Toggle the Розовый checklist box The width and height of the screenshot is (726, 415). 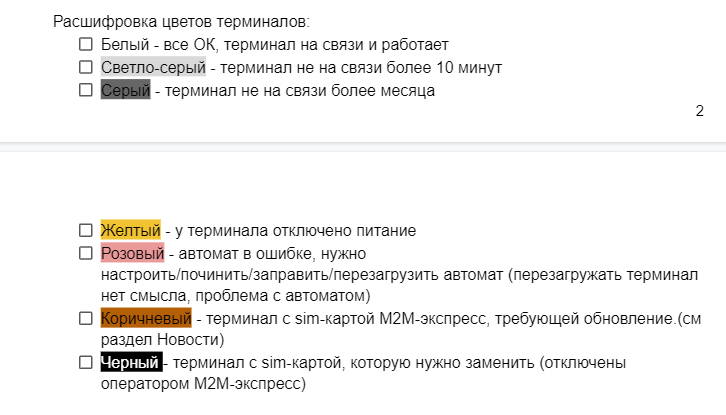[x=85, y=254]
